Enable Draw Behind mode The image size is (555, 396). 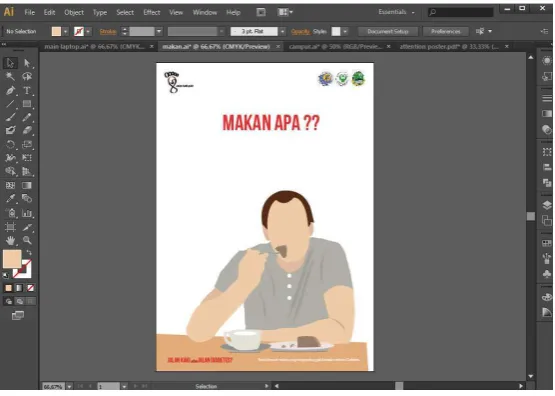click(19, 301)
